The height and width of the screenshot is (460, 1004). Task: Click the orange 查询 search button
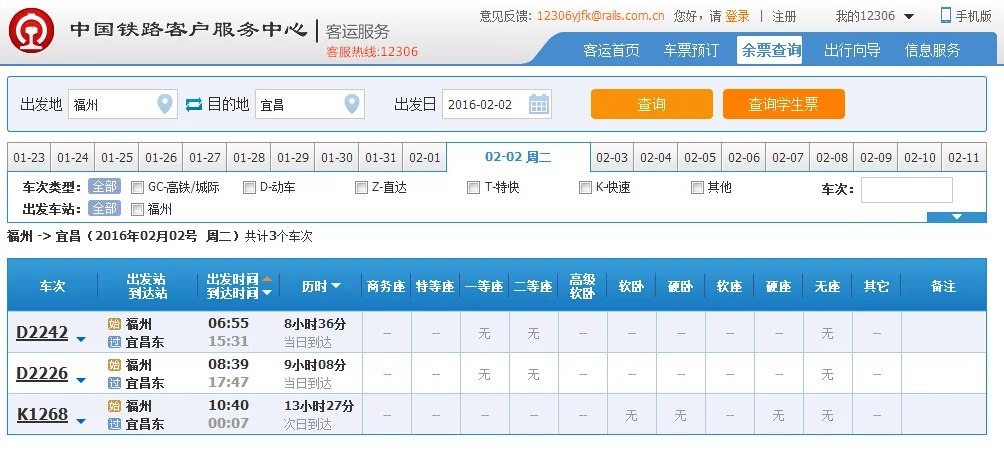651,104
